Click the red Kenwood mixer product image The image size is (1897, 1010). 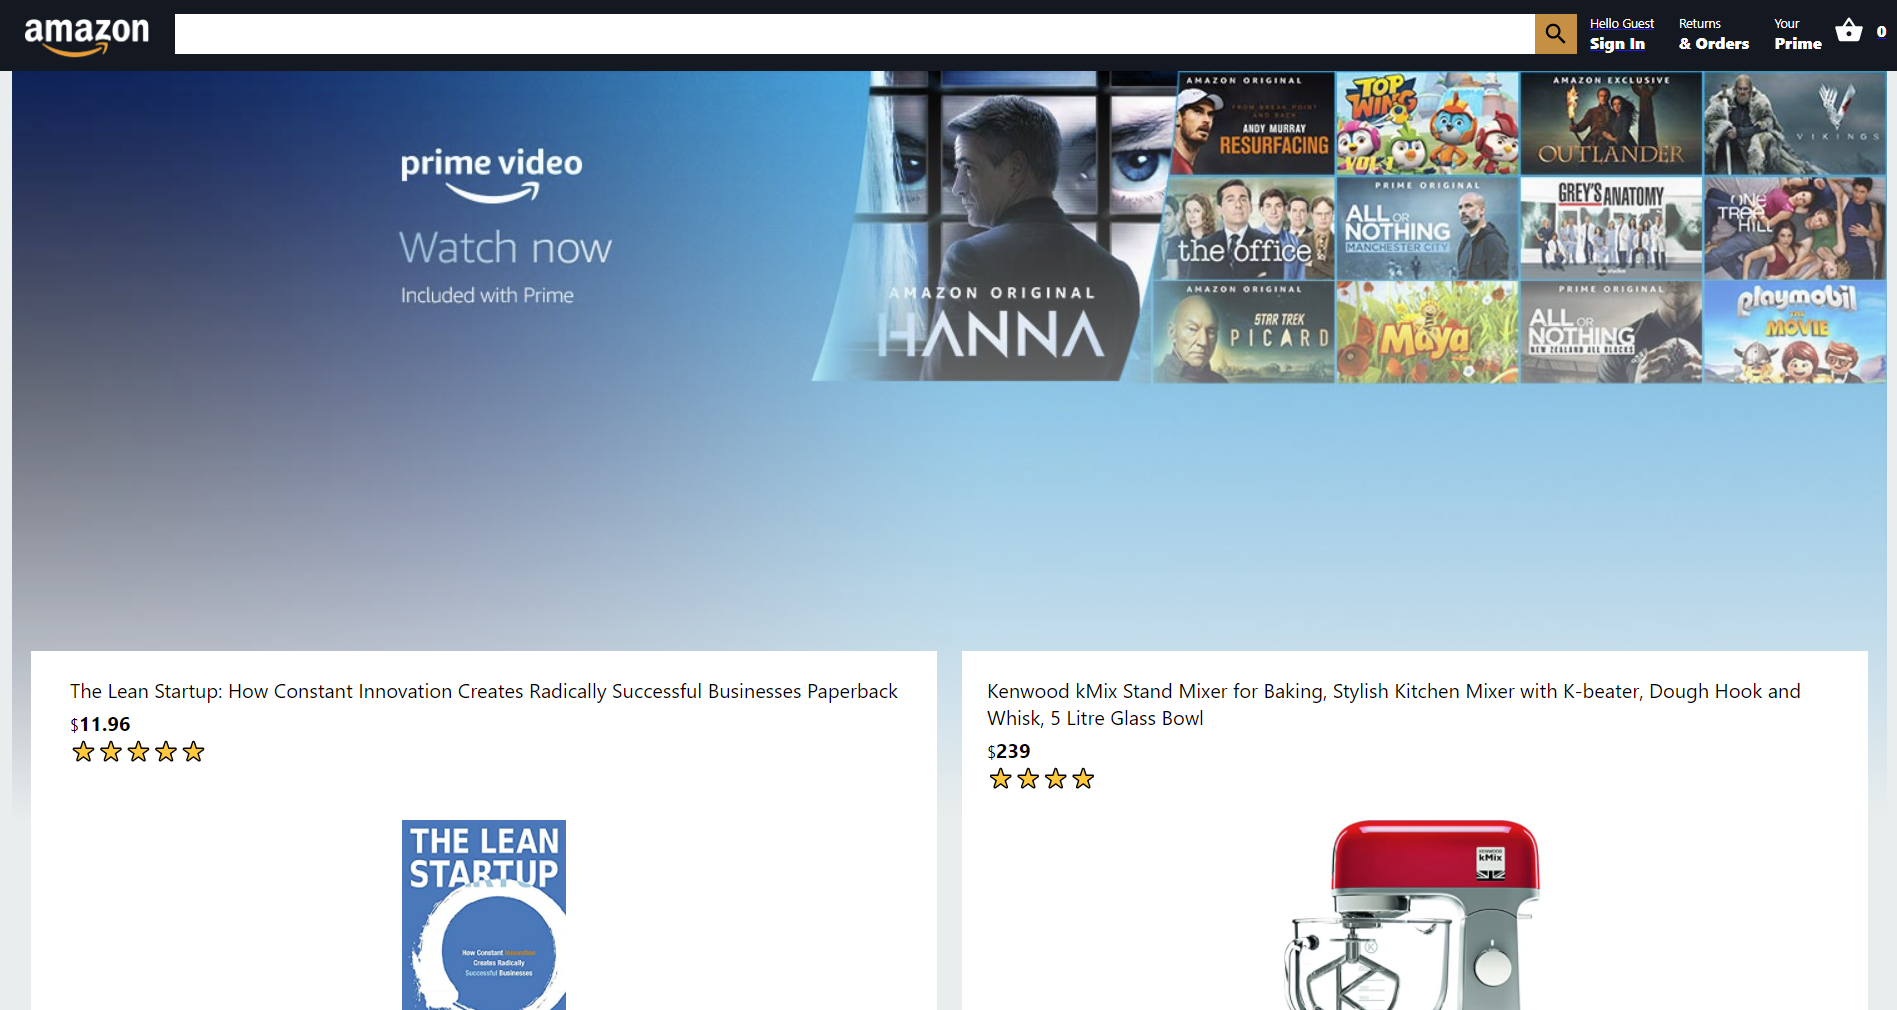[1414, 915]
